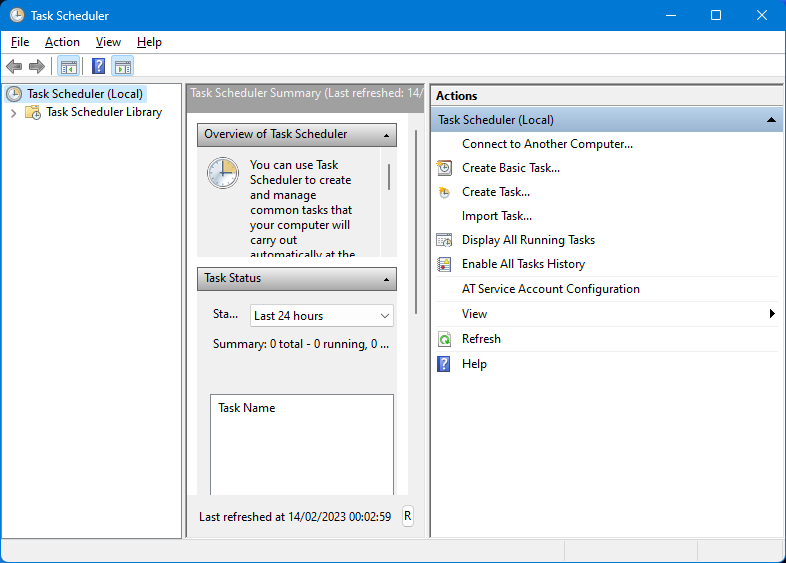Click the Create Basic Task icon
This screenshot has width=786, height=563.
coord(445,168)
